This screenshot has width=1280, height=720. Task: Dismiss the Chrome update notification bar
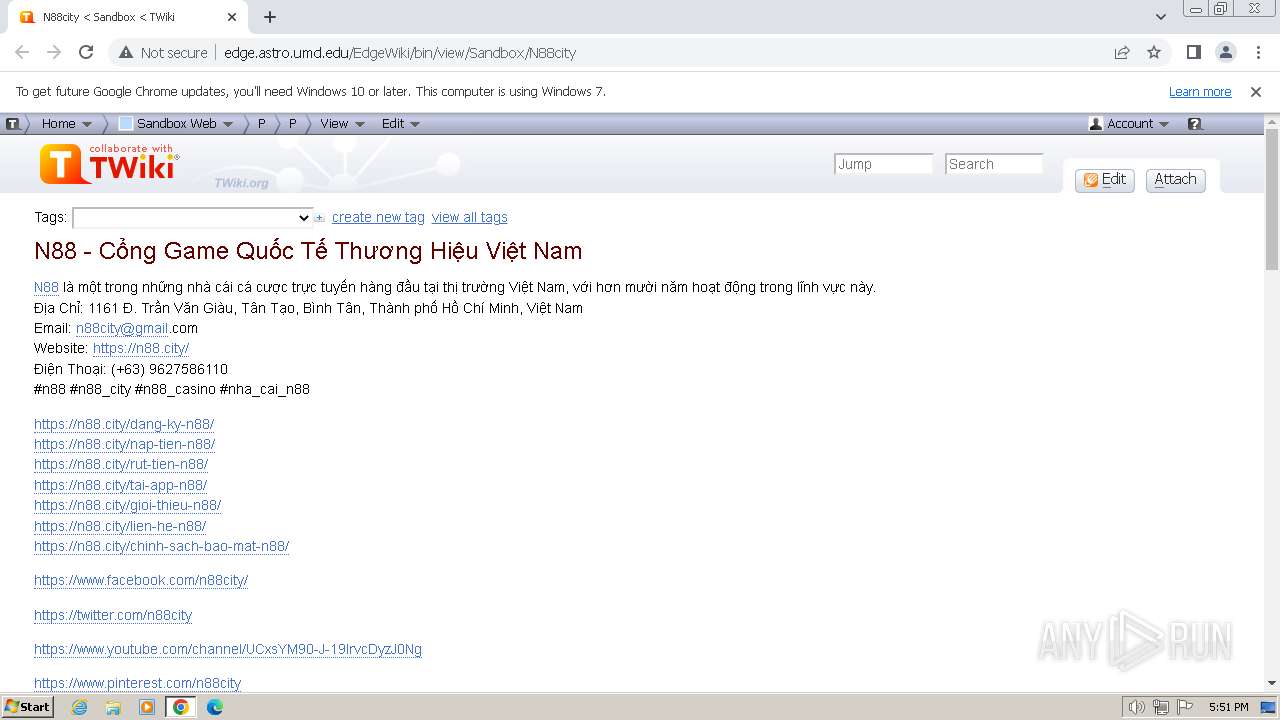[x=1256, y=92]
